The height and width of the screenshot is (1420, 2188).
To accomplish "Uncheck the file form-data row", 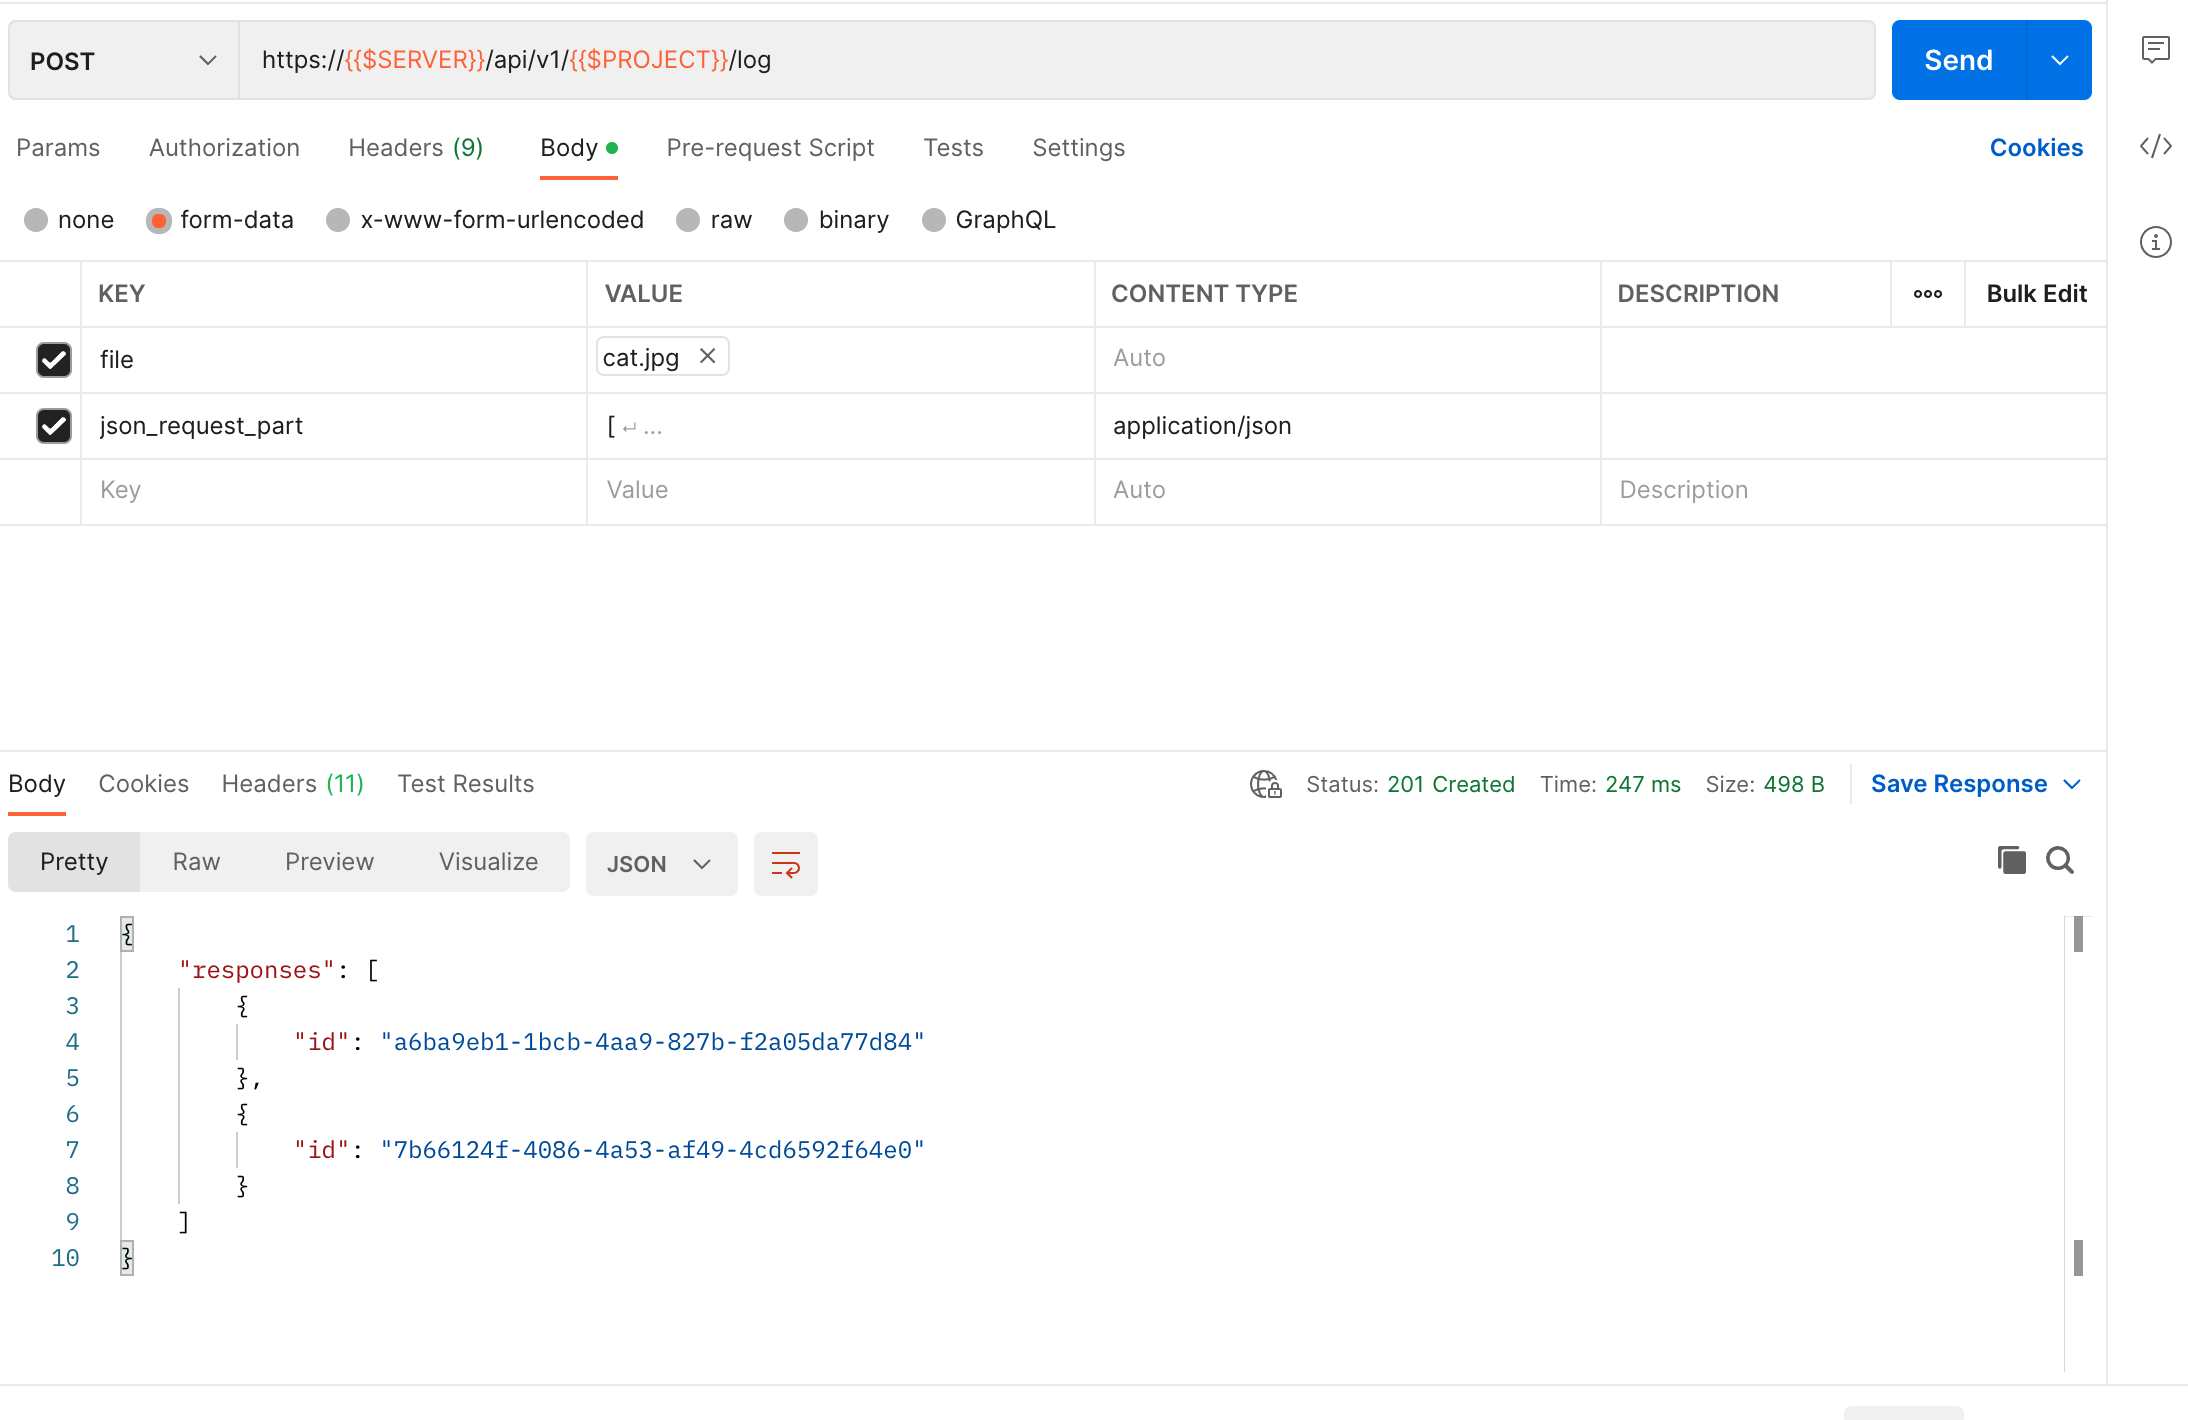I will pyautogui.click(x=54, y=360).
